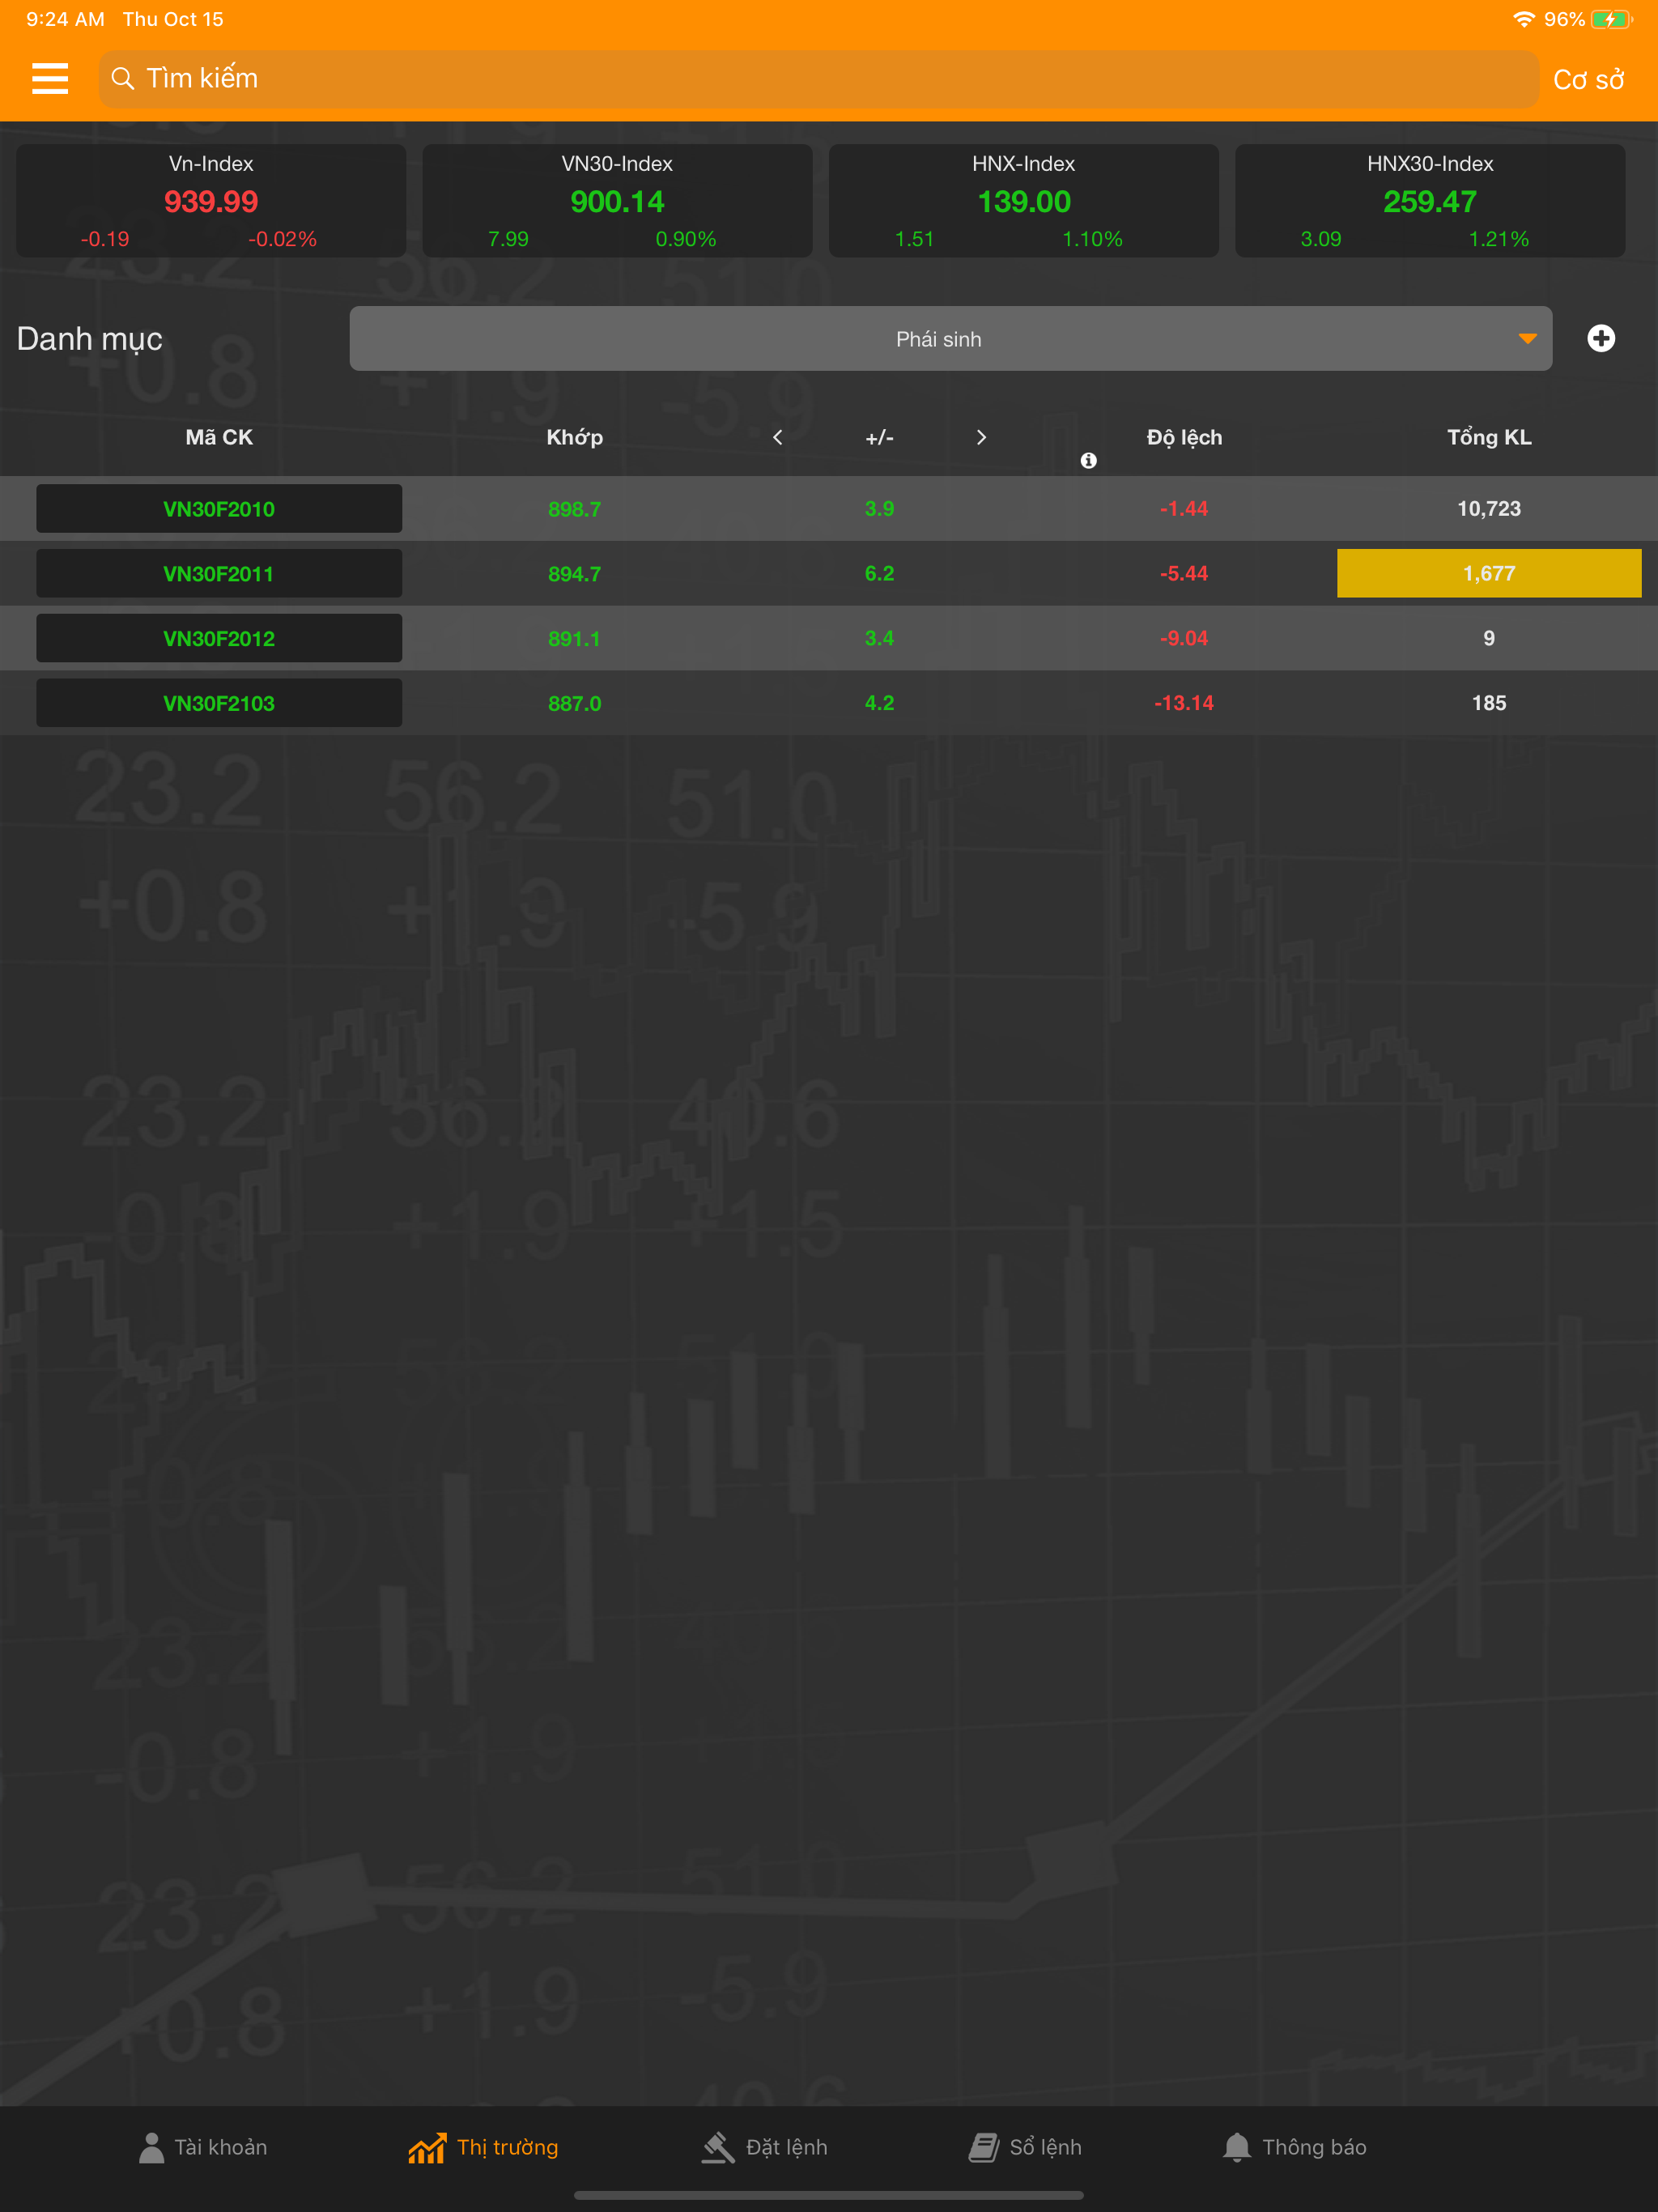Open Sổ lệnh order book tab
The height and width of the screenshot is (2212, 1658).
coord(1025,2147)
